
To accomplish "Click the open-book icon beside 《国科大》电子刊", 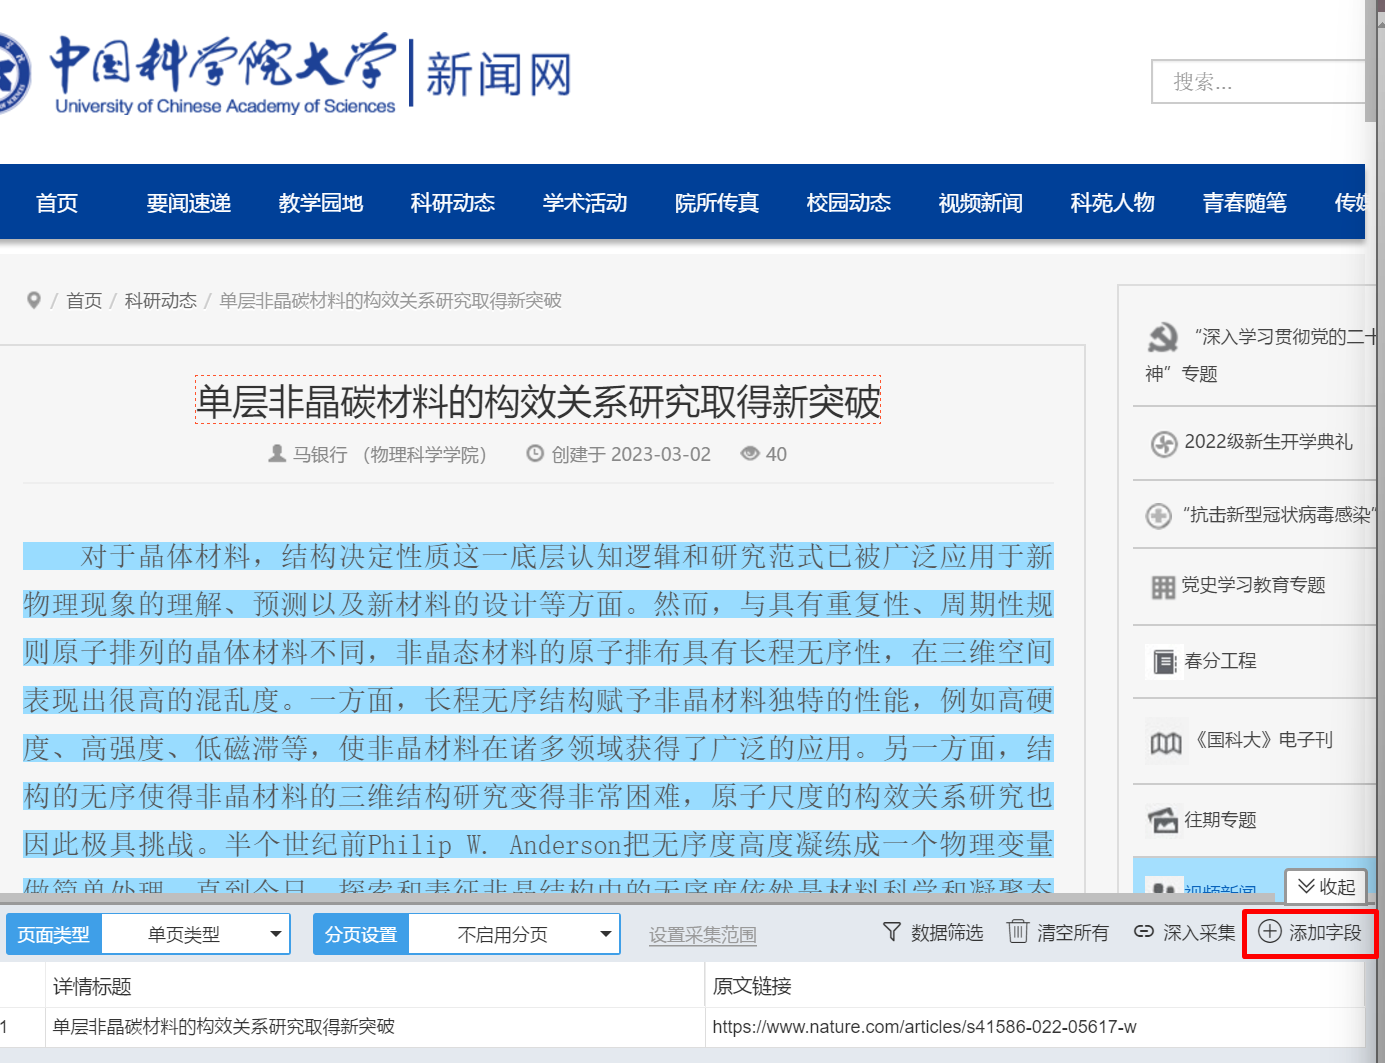I will coord(1166,742).
